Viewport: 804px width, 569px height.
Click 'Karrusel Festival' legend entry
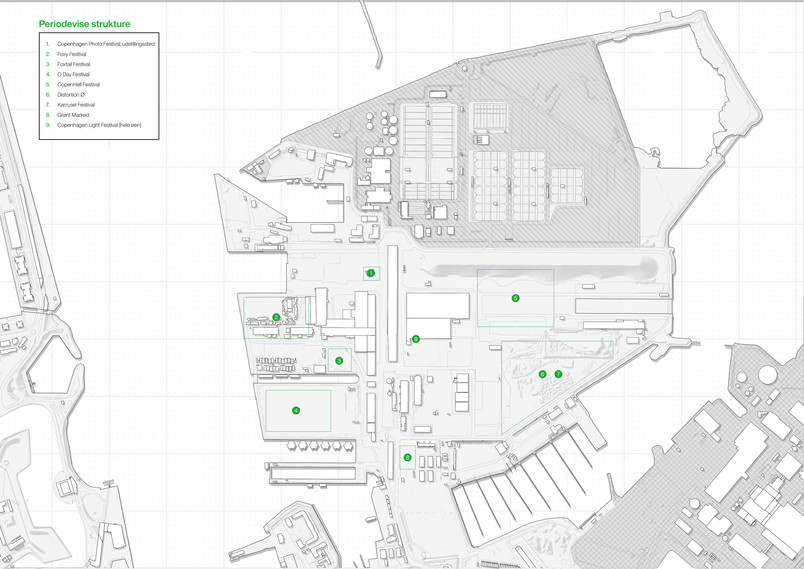pos(76,105)
